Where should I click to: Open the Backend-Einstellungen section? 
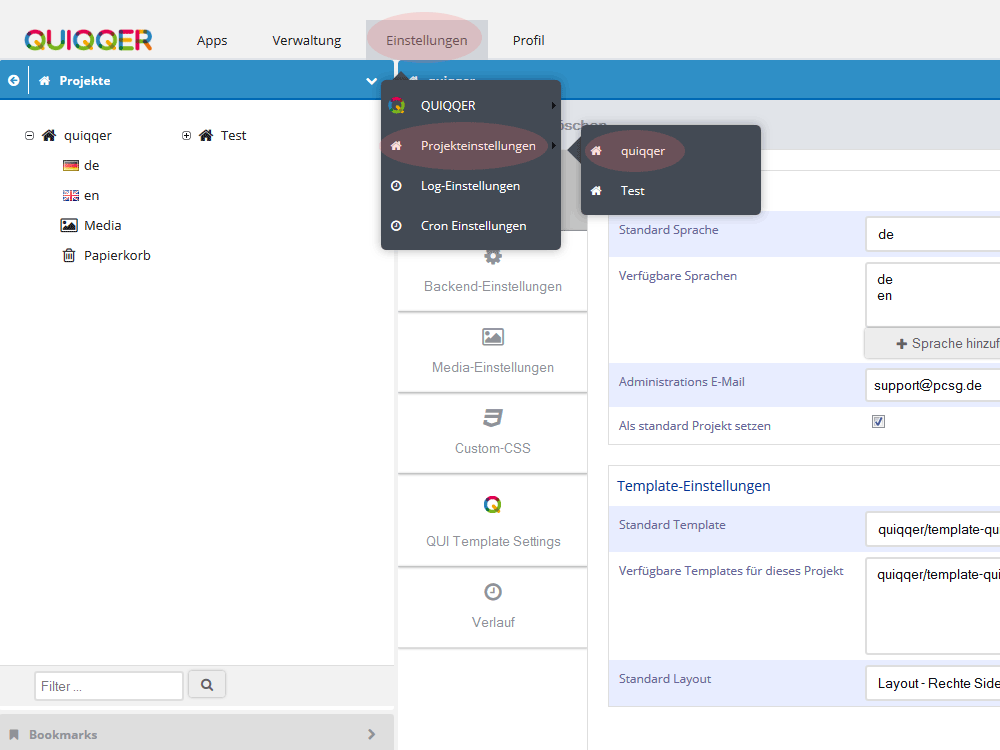coord(492,271)
